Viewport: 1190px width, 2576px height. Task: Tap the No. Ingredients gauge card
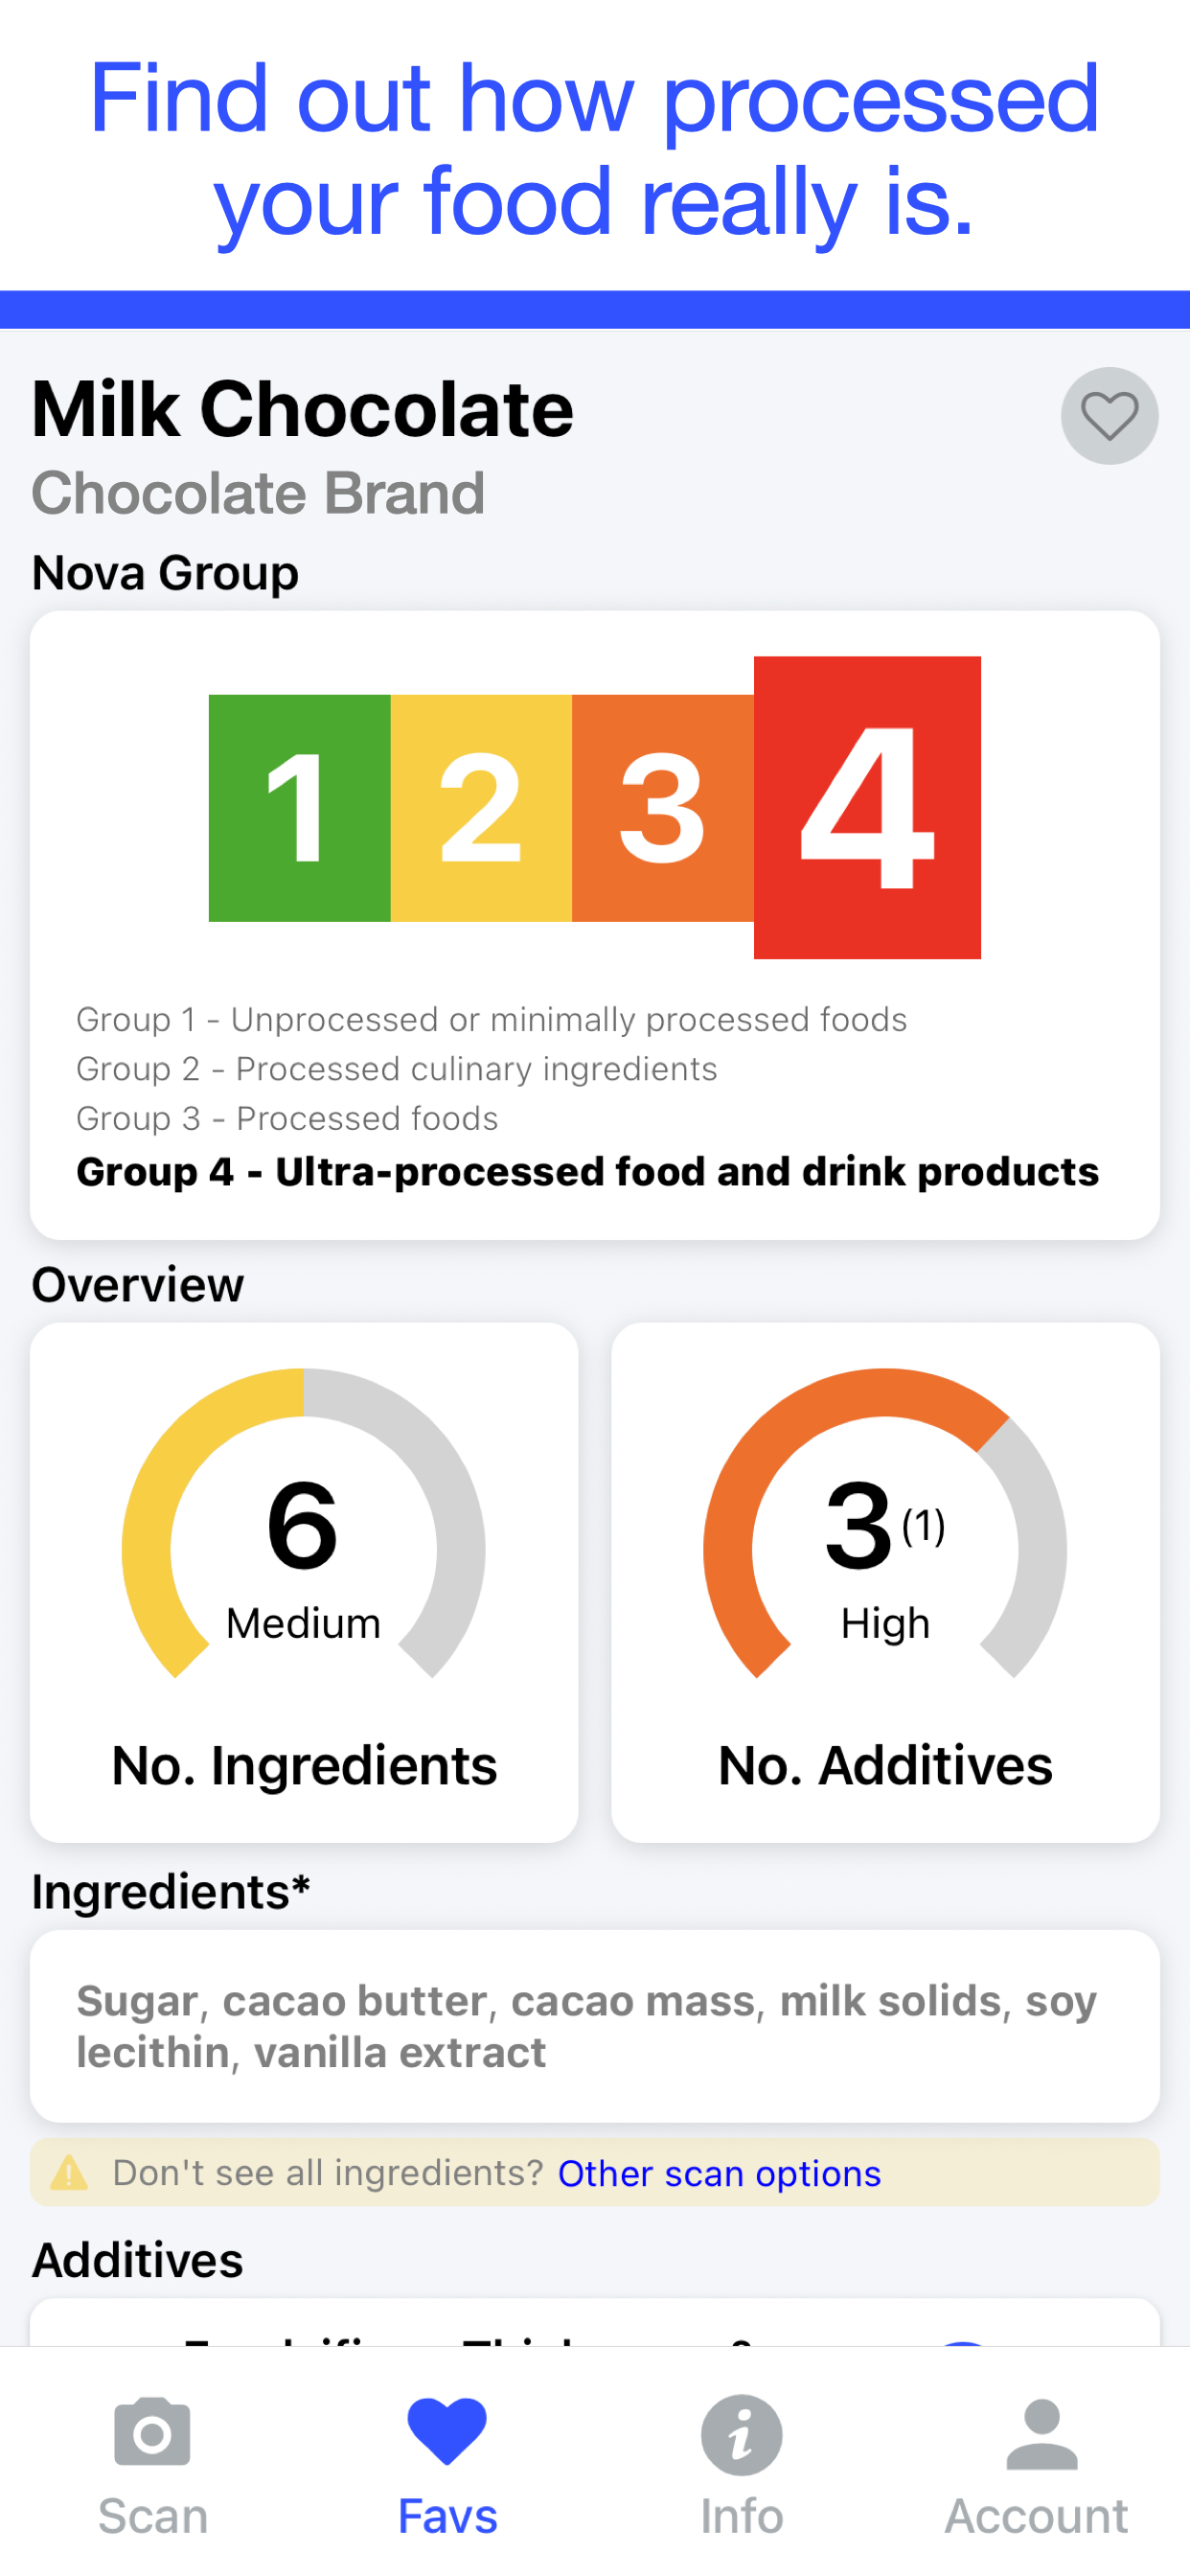pos(304,1582)
